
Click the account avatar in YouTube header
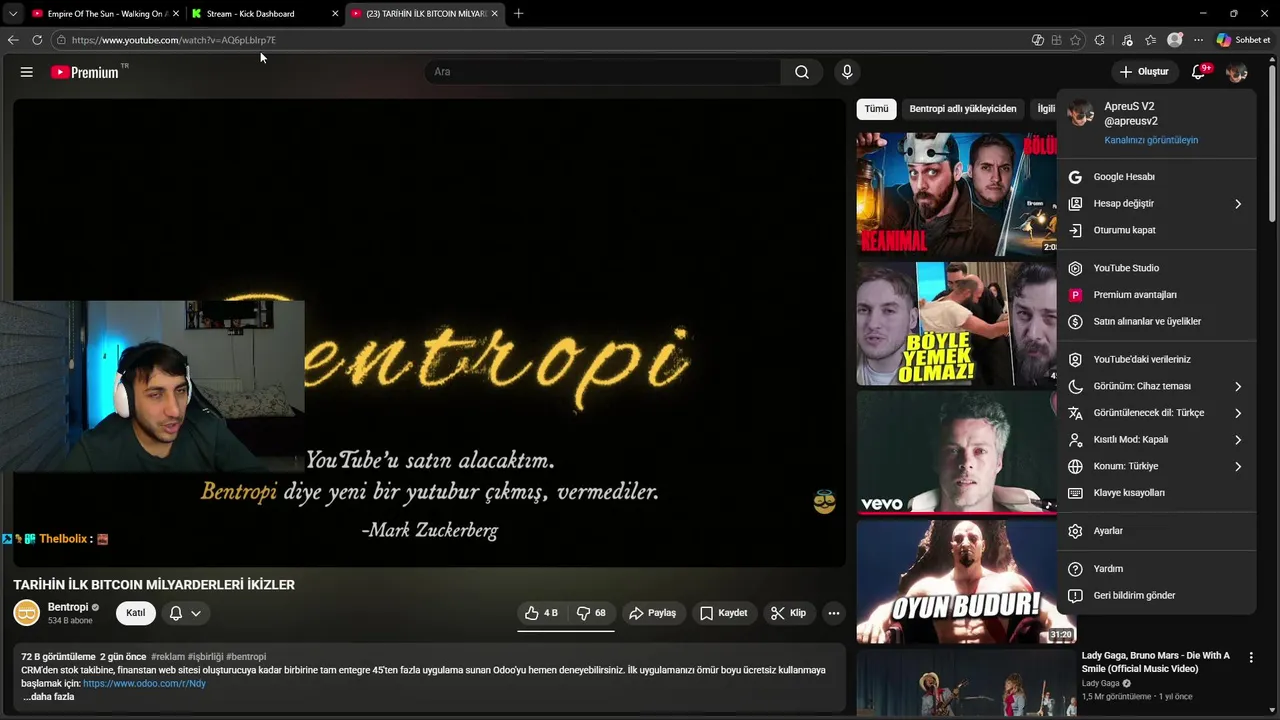(x=1237, y=72)
